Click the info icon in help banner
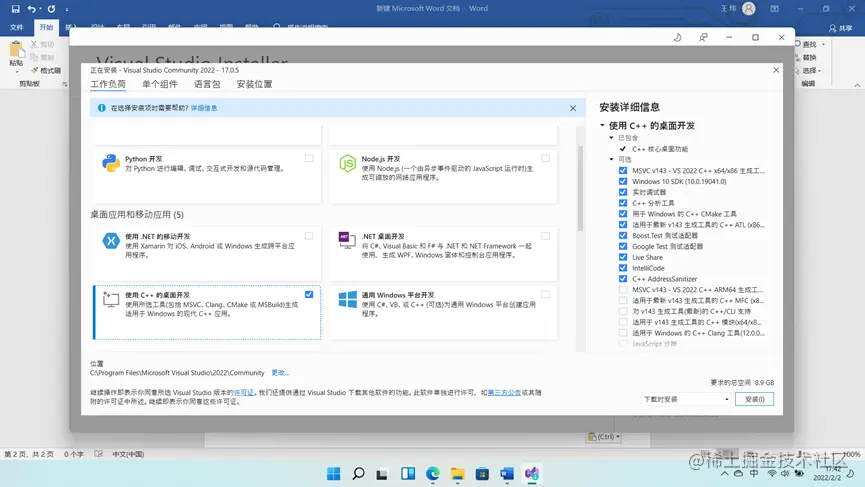The height and width of the screenshot is (487, 865). [x=102, y=108]
